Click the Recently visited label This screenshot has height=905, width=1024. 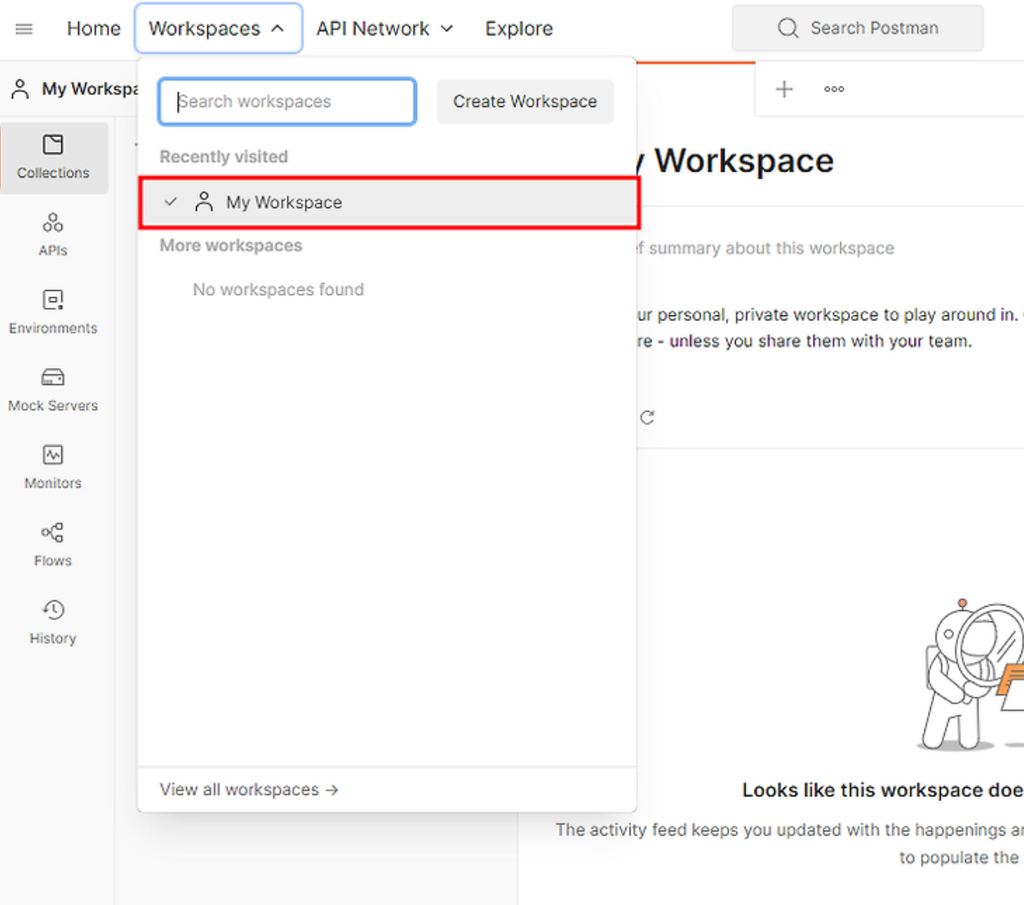[x=224, y=157]
